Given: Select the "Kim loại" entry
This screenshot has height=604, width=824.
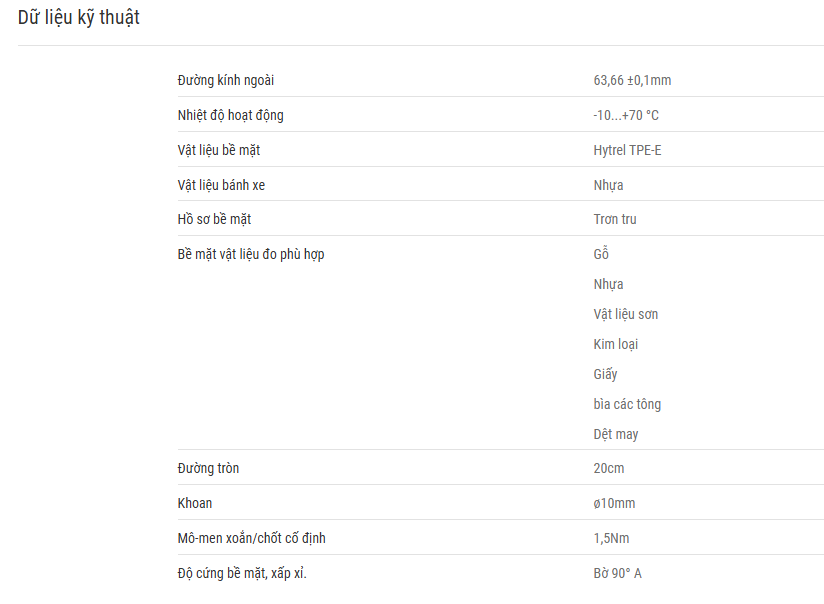Looking at the screenshot, I should 616,344.
